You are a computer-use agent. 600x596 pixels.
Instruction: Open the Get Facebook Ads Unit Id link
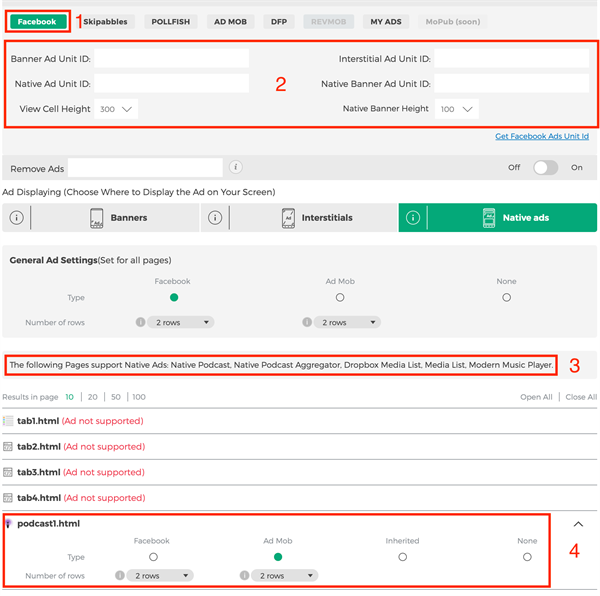[x=542, y=137]
